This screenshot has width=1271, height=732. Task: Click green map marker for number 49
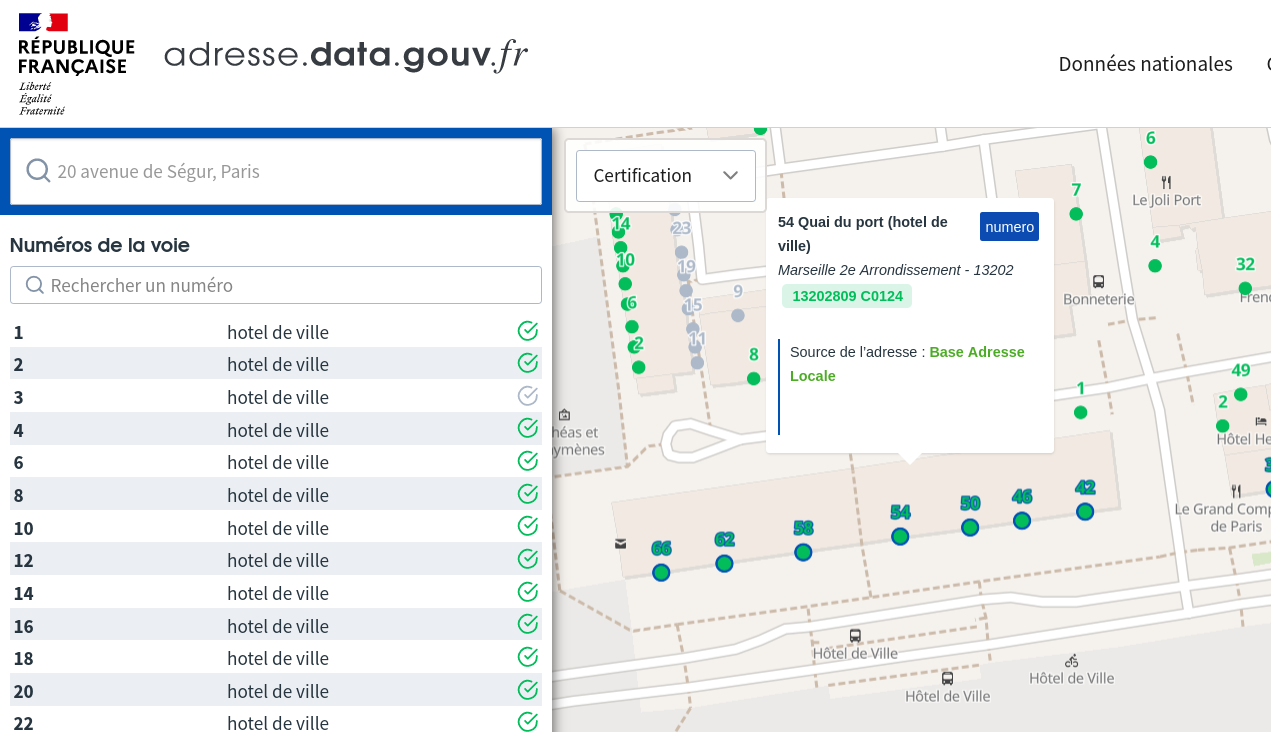click(1241, 394)
